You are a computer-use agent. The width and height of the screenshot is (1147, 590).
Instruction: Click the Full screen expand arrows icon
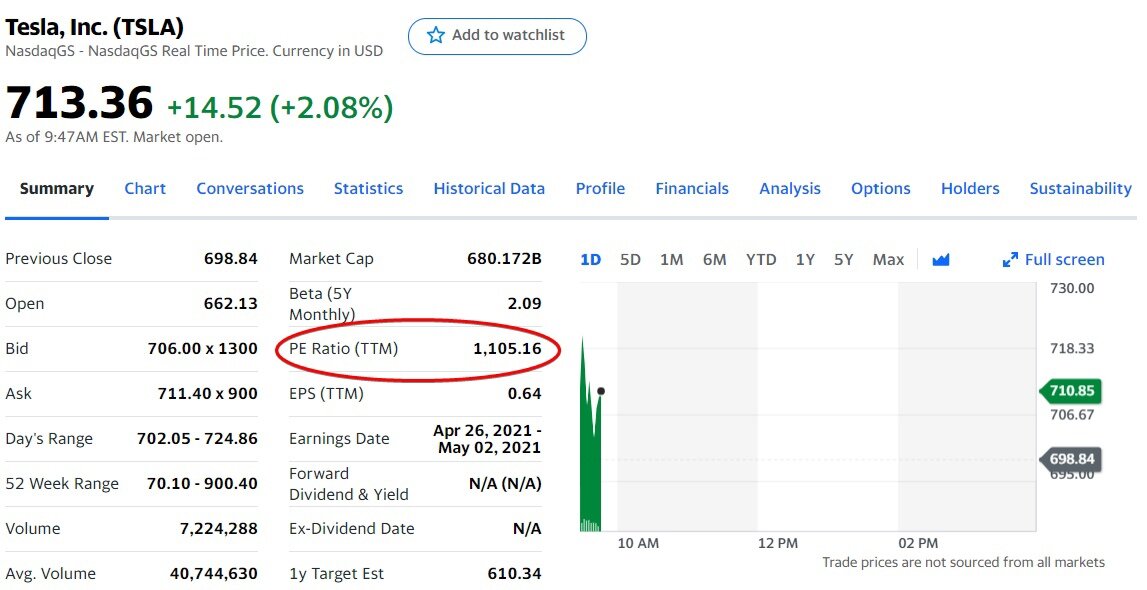point(1010,260)
